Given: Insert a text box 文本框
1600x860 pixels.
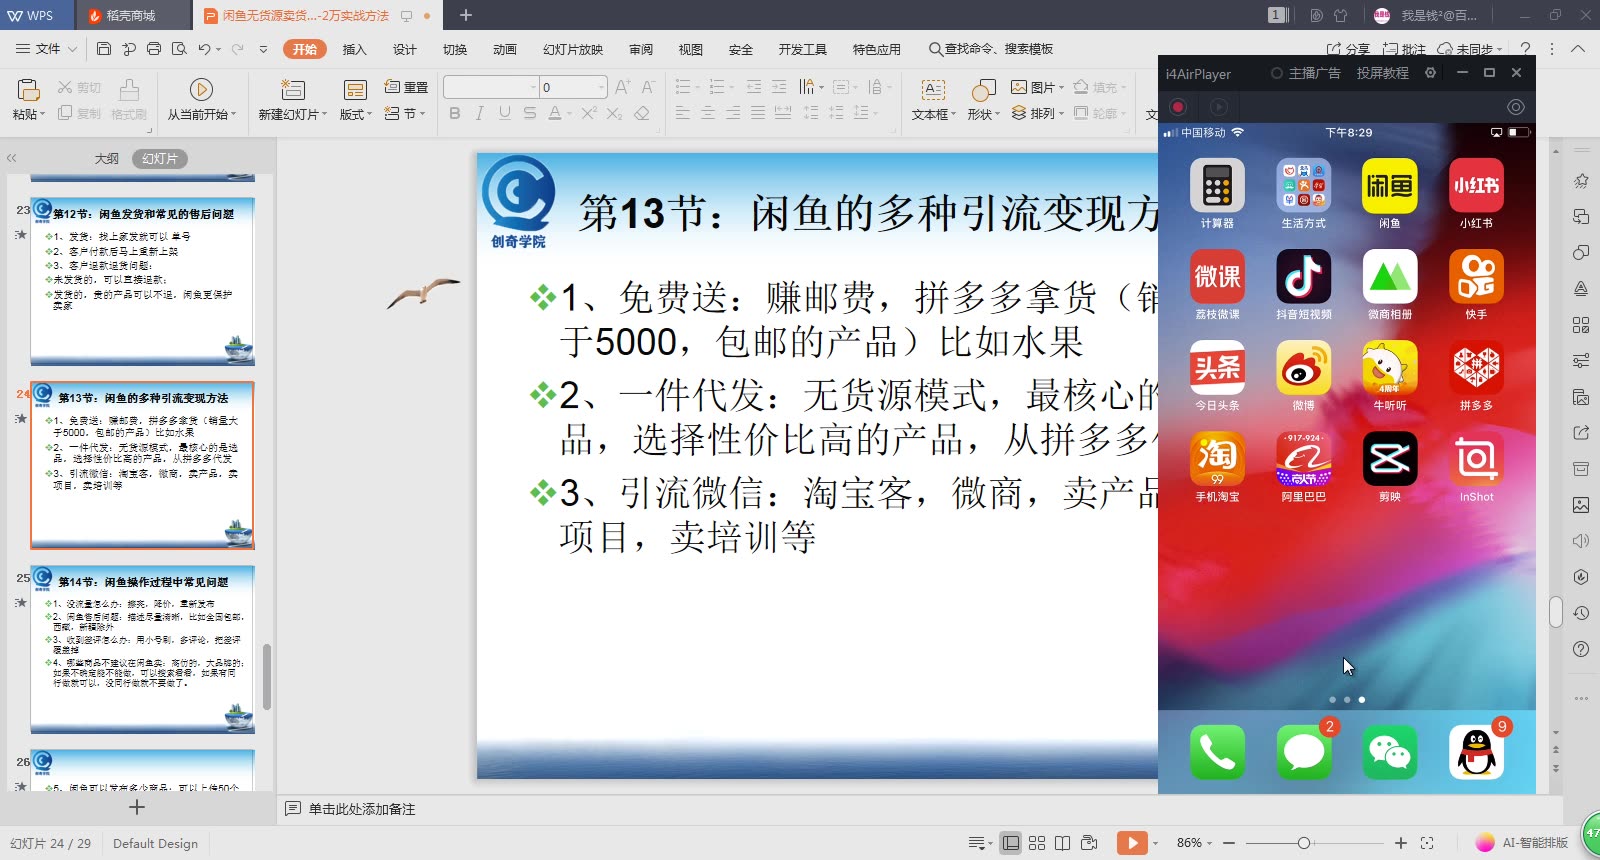Looking at the screenshot, I should point(933,100).
